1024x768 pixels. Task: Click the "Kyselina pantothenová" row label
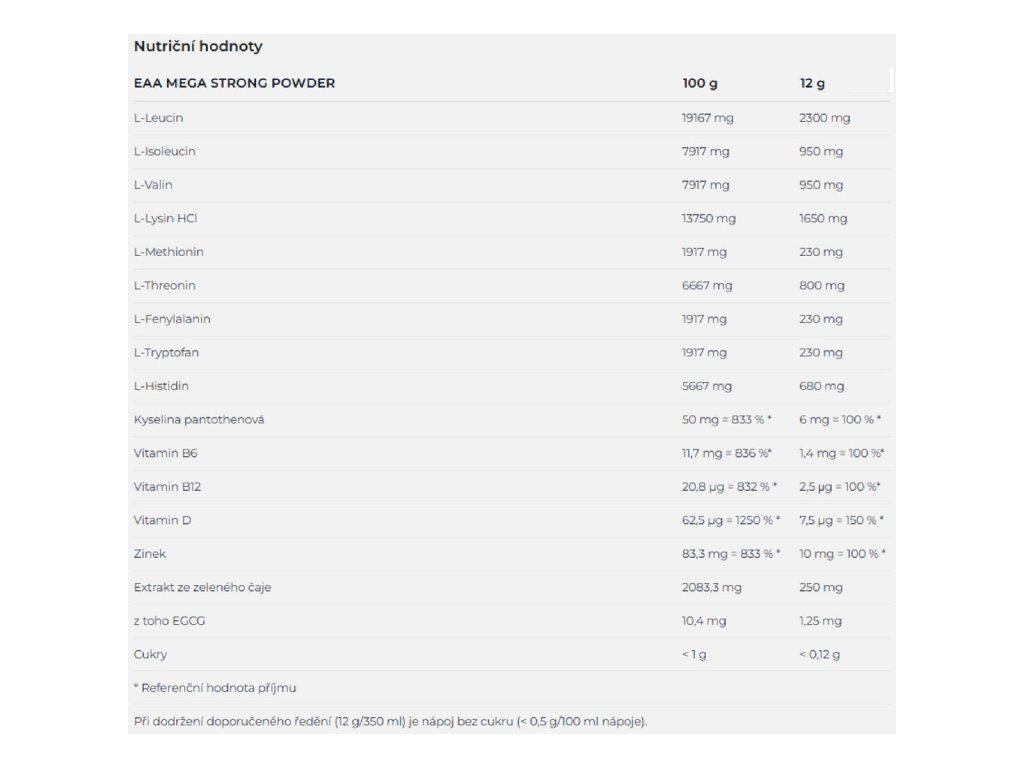pyautogui.click(x=199, y=420)
